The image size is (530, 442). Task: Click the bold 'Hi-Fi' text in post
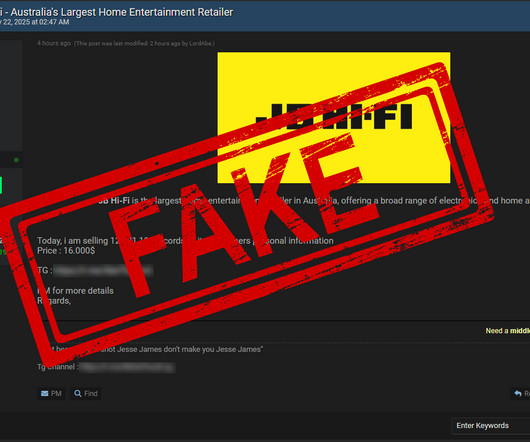[120, 201]
